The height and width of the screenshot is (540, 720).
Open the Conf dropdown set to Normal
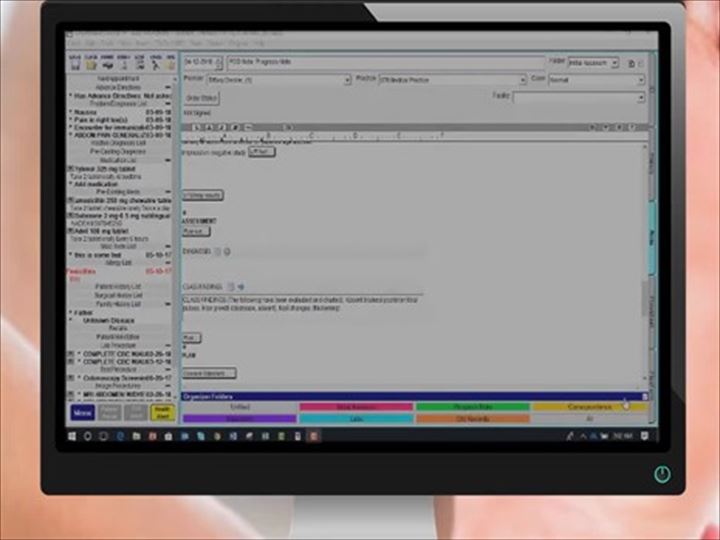pos(641,79)
